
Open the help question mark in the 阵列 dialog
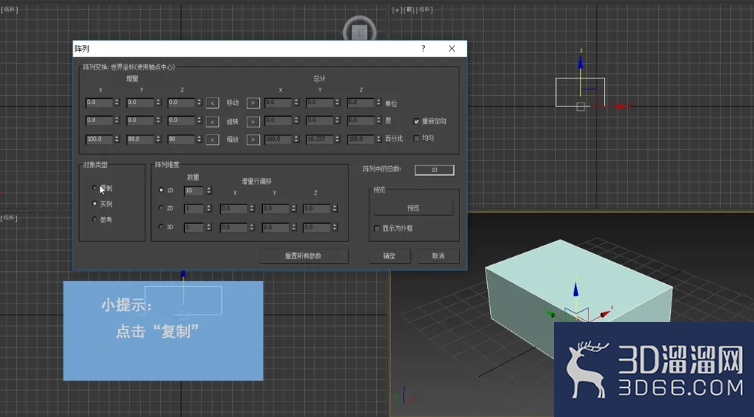click(x=423, y=49)
